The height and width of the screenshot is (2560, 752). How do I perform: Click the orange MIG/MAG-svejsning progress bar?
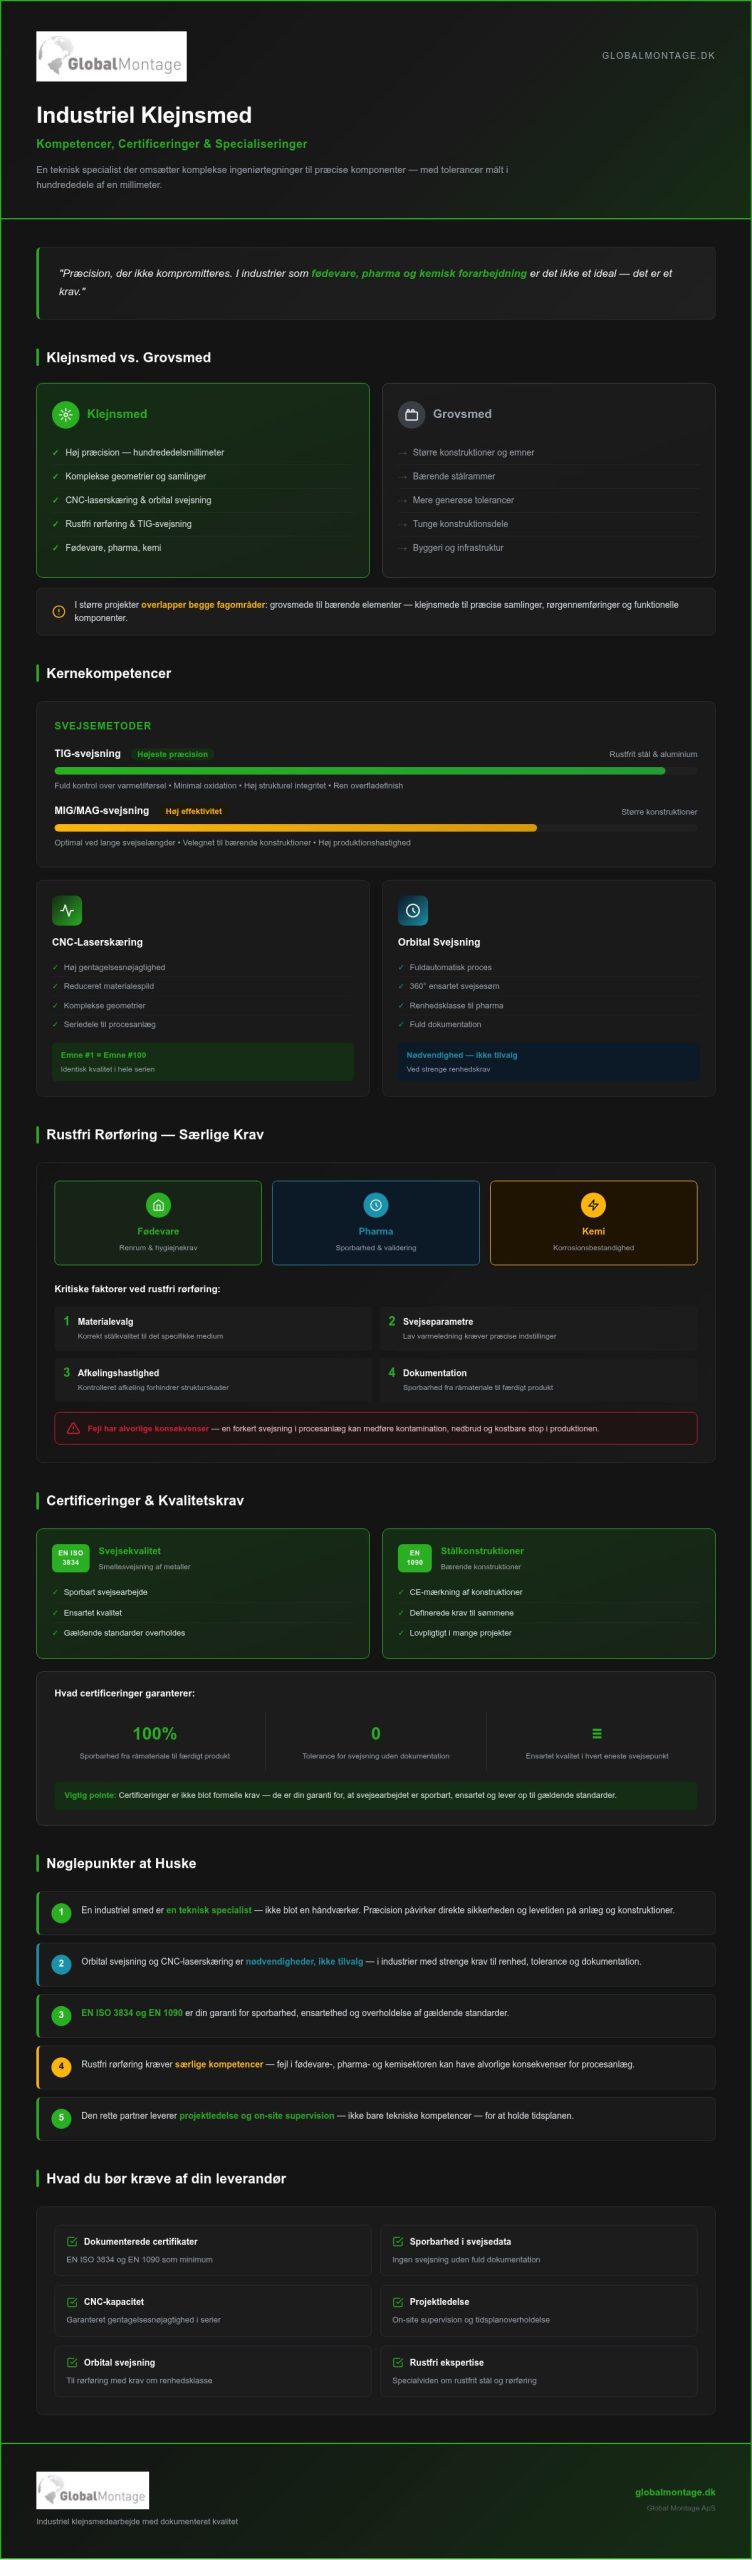(376, 828)
